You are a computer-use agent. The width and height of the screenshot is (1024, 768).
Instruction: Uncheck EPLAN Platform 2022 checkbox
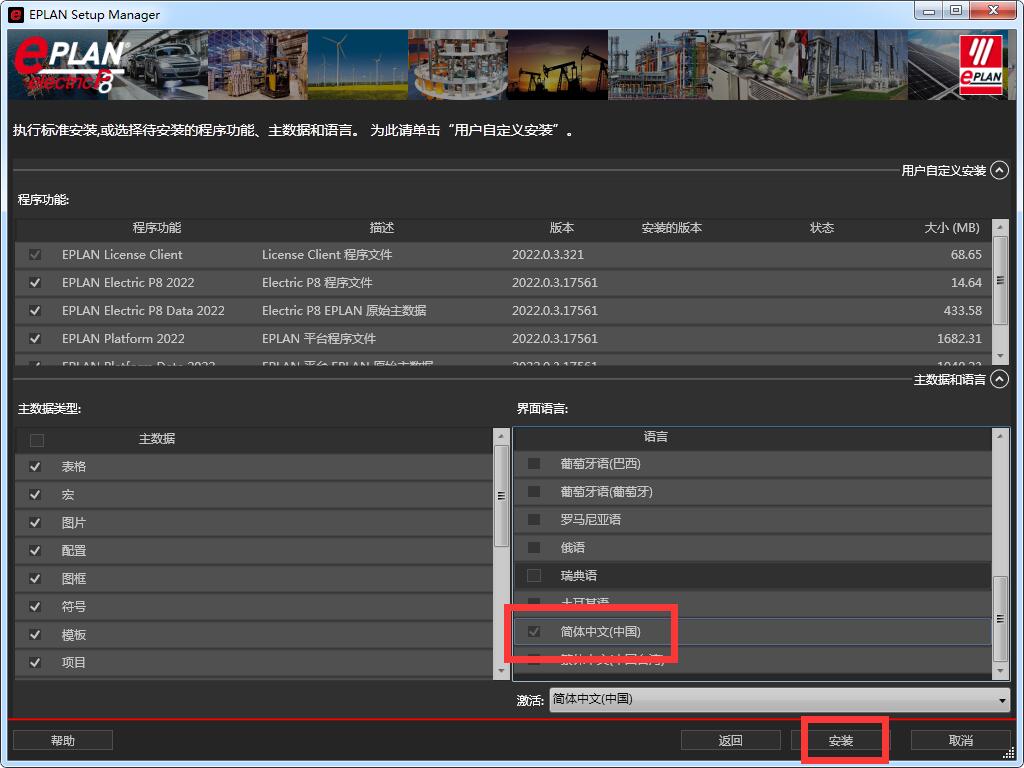[x=36, y=339]
